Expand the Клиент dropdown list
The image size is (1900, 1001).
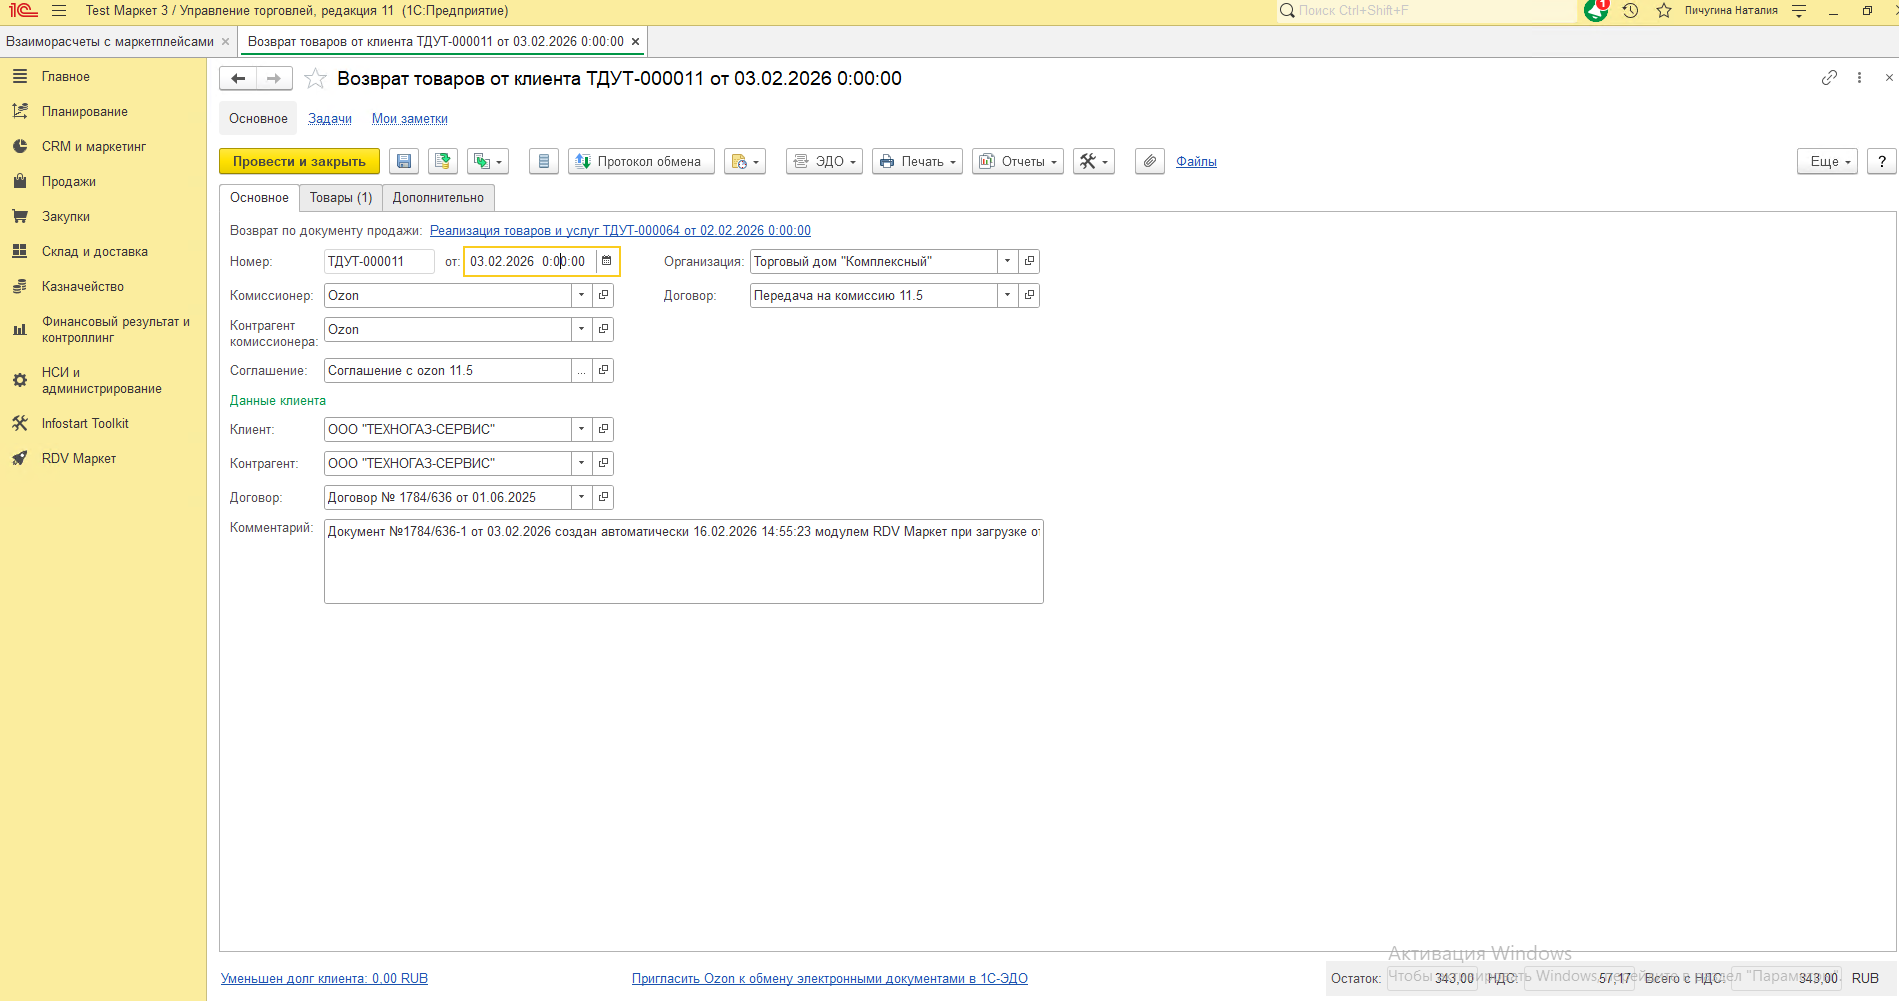581,430
